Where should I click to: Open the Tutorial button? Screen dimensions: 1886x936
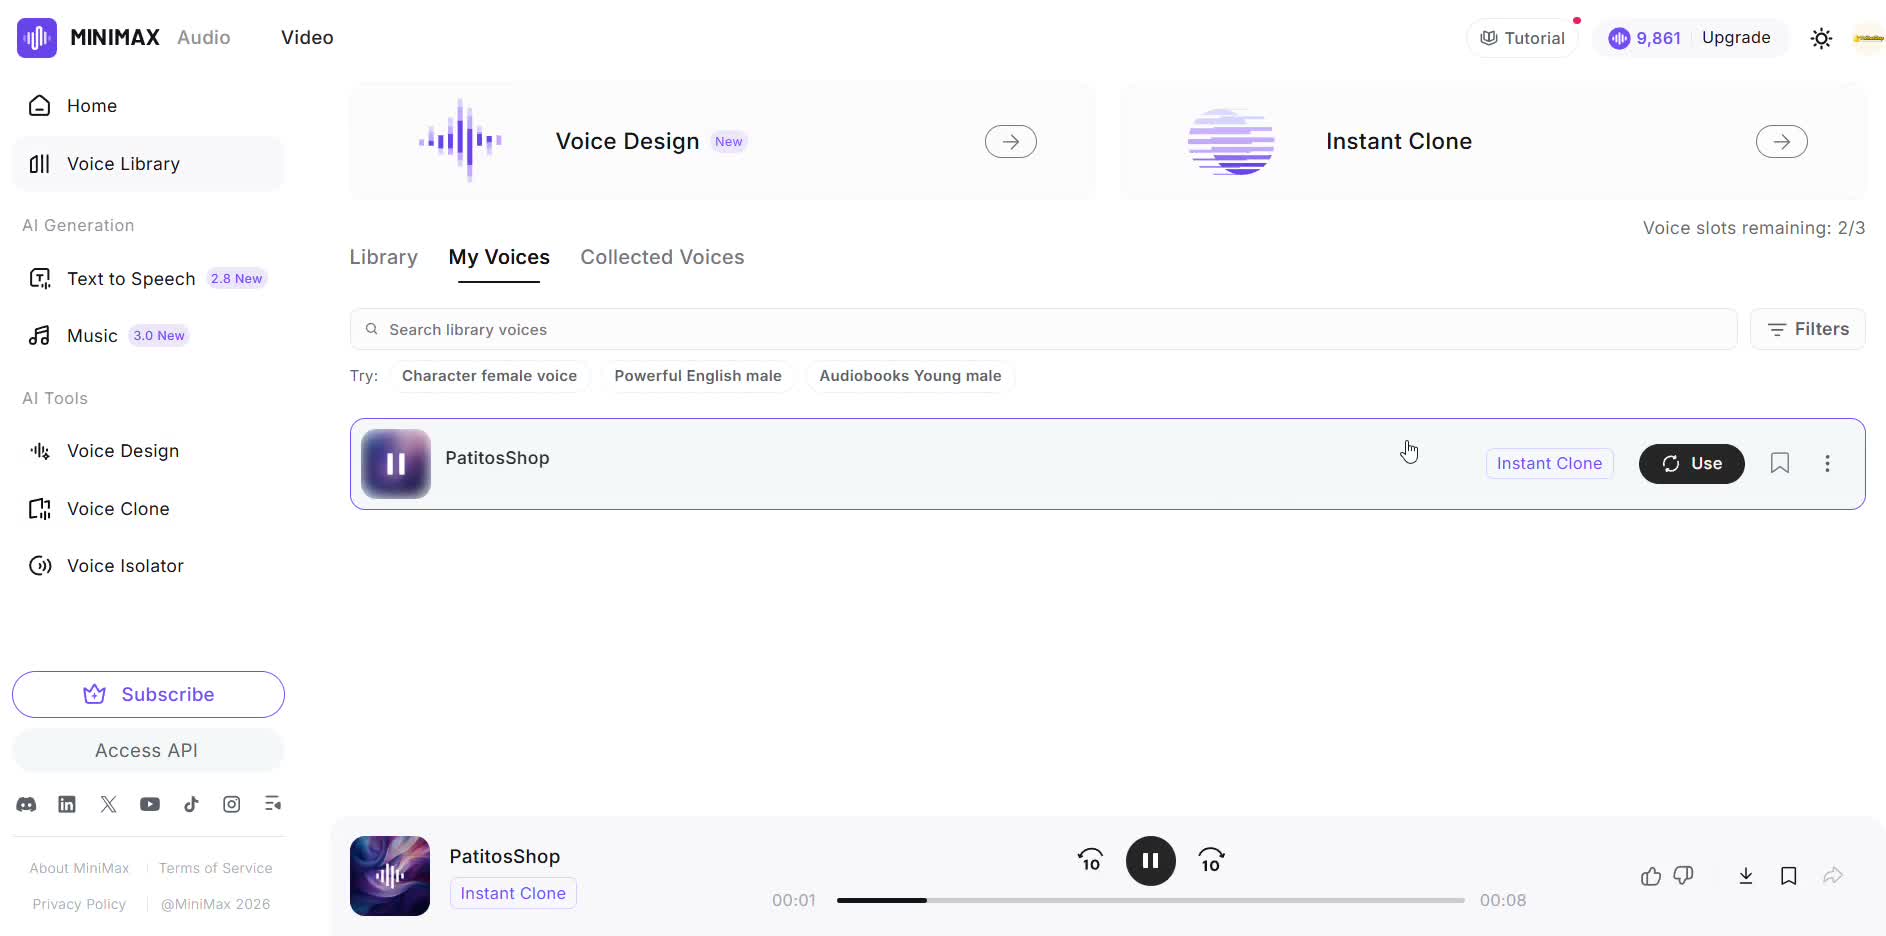1522,38
